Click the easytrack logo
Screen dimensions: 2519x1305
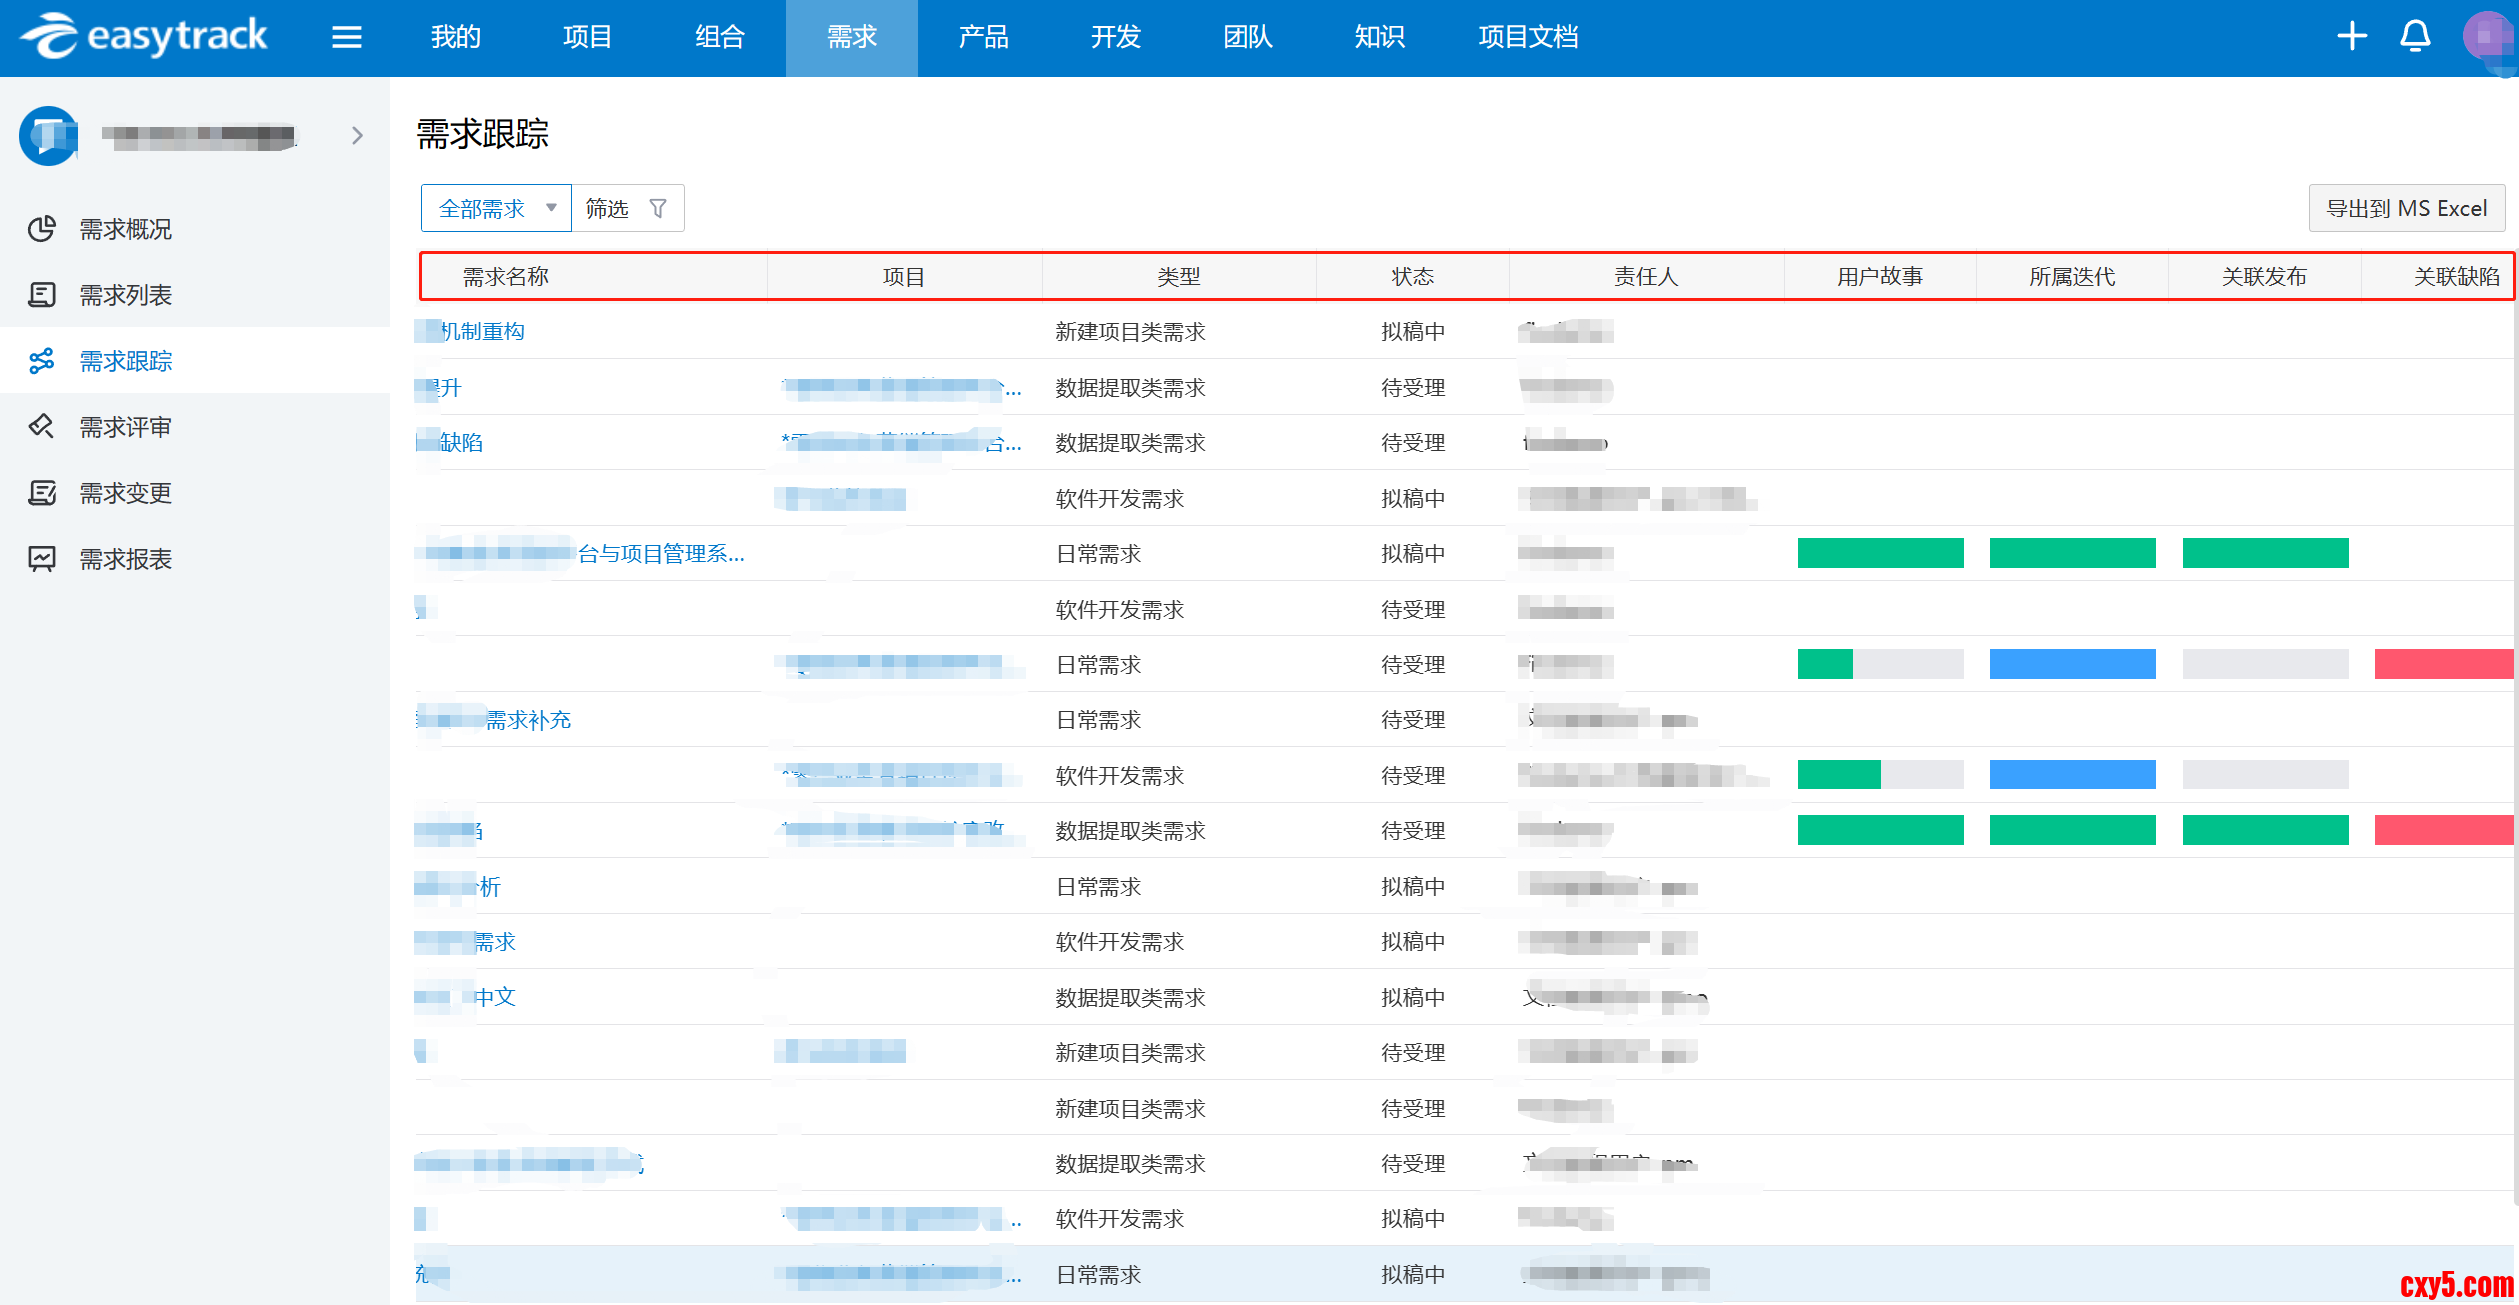pos(145,37)
